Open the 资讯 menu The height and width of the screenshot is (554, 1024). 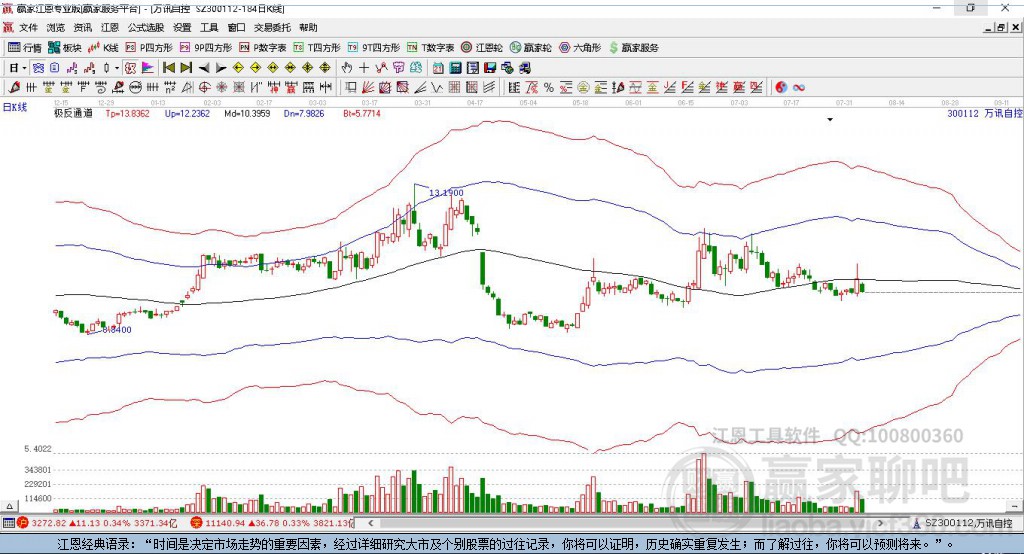click(x=82, y=27)
